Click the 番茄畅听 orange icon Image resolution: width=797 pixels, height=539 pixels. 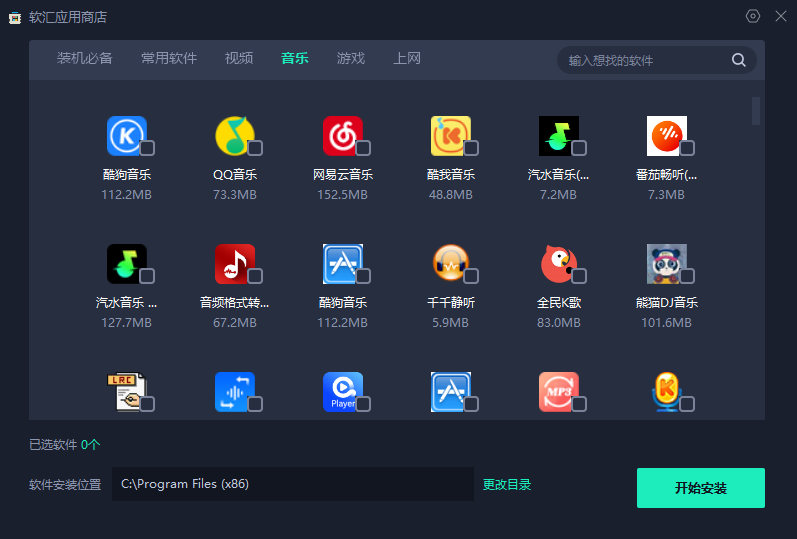666,136
